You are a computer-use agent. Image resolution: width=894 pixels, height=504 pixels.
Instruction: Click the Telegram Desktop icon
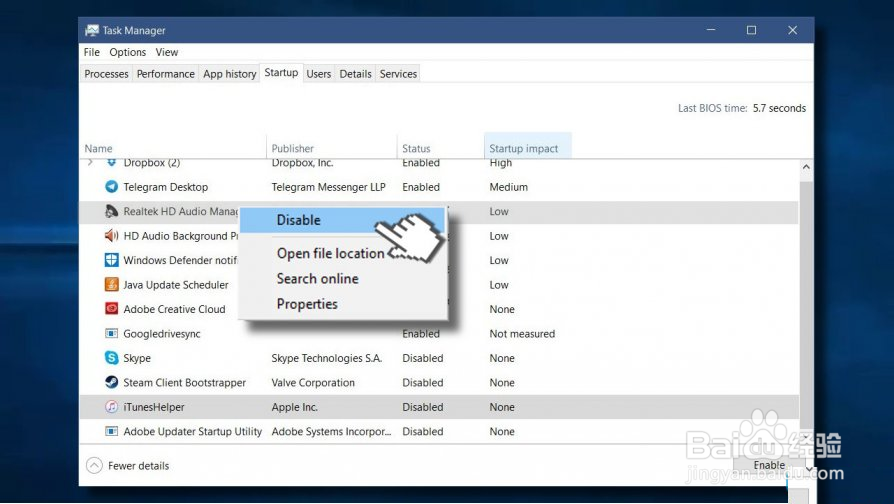[x=111, y=186]
